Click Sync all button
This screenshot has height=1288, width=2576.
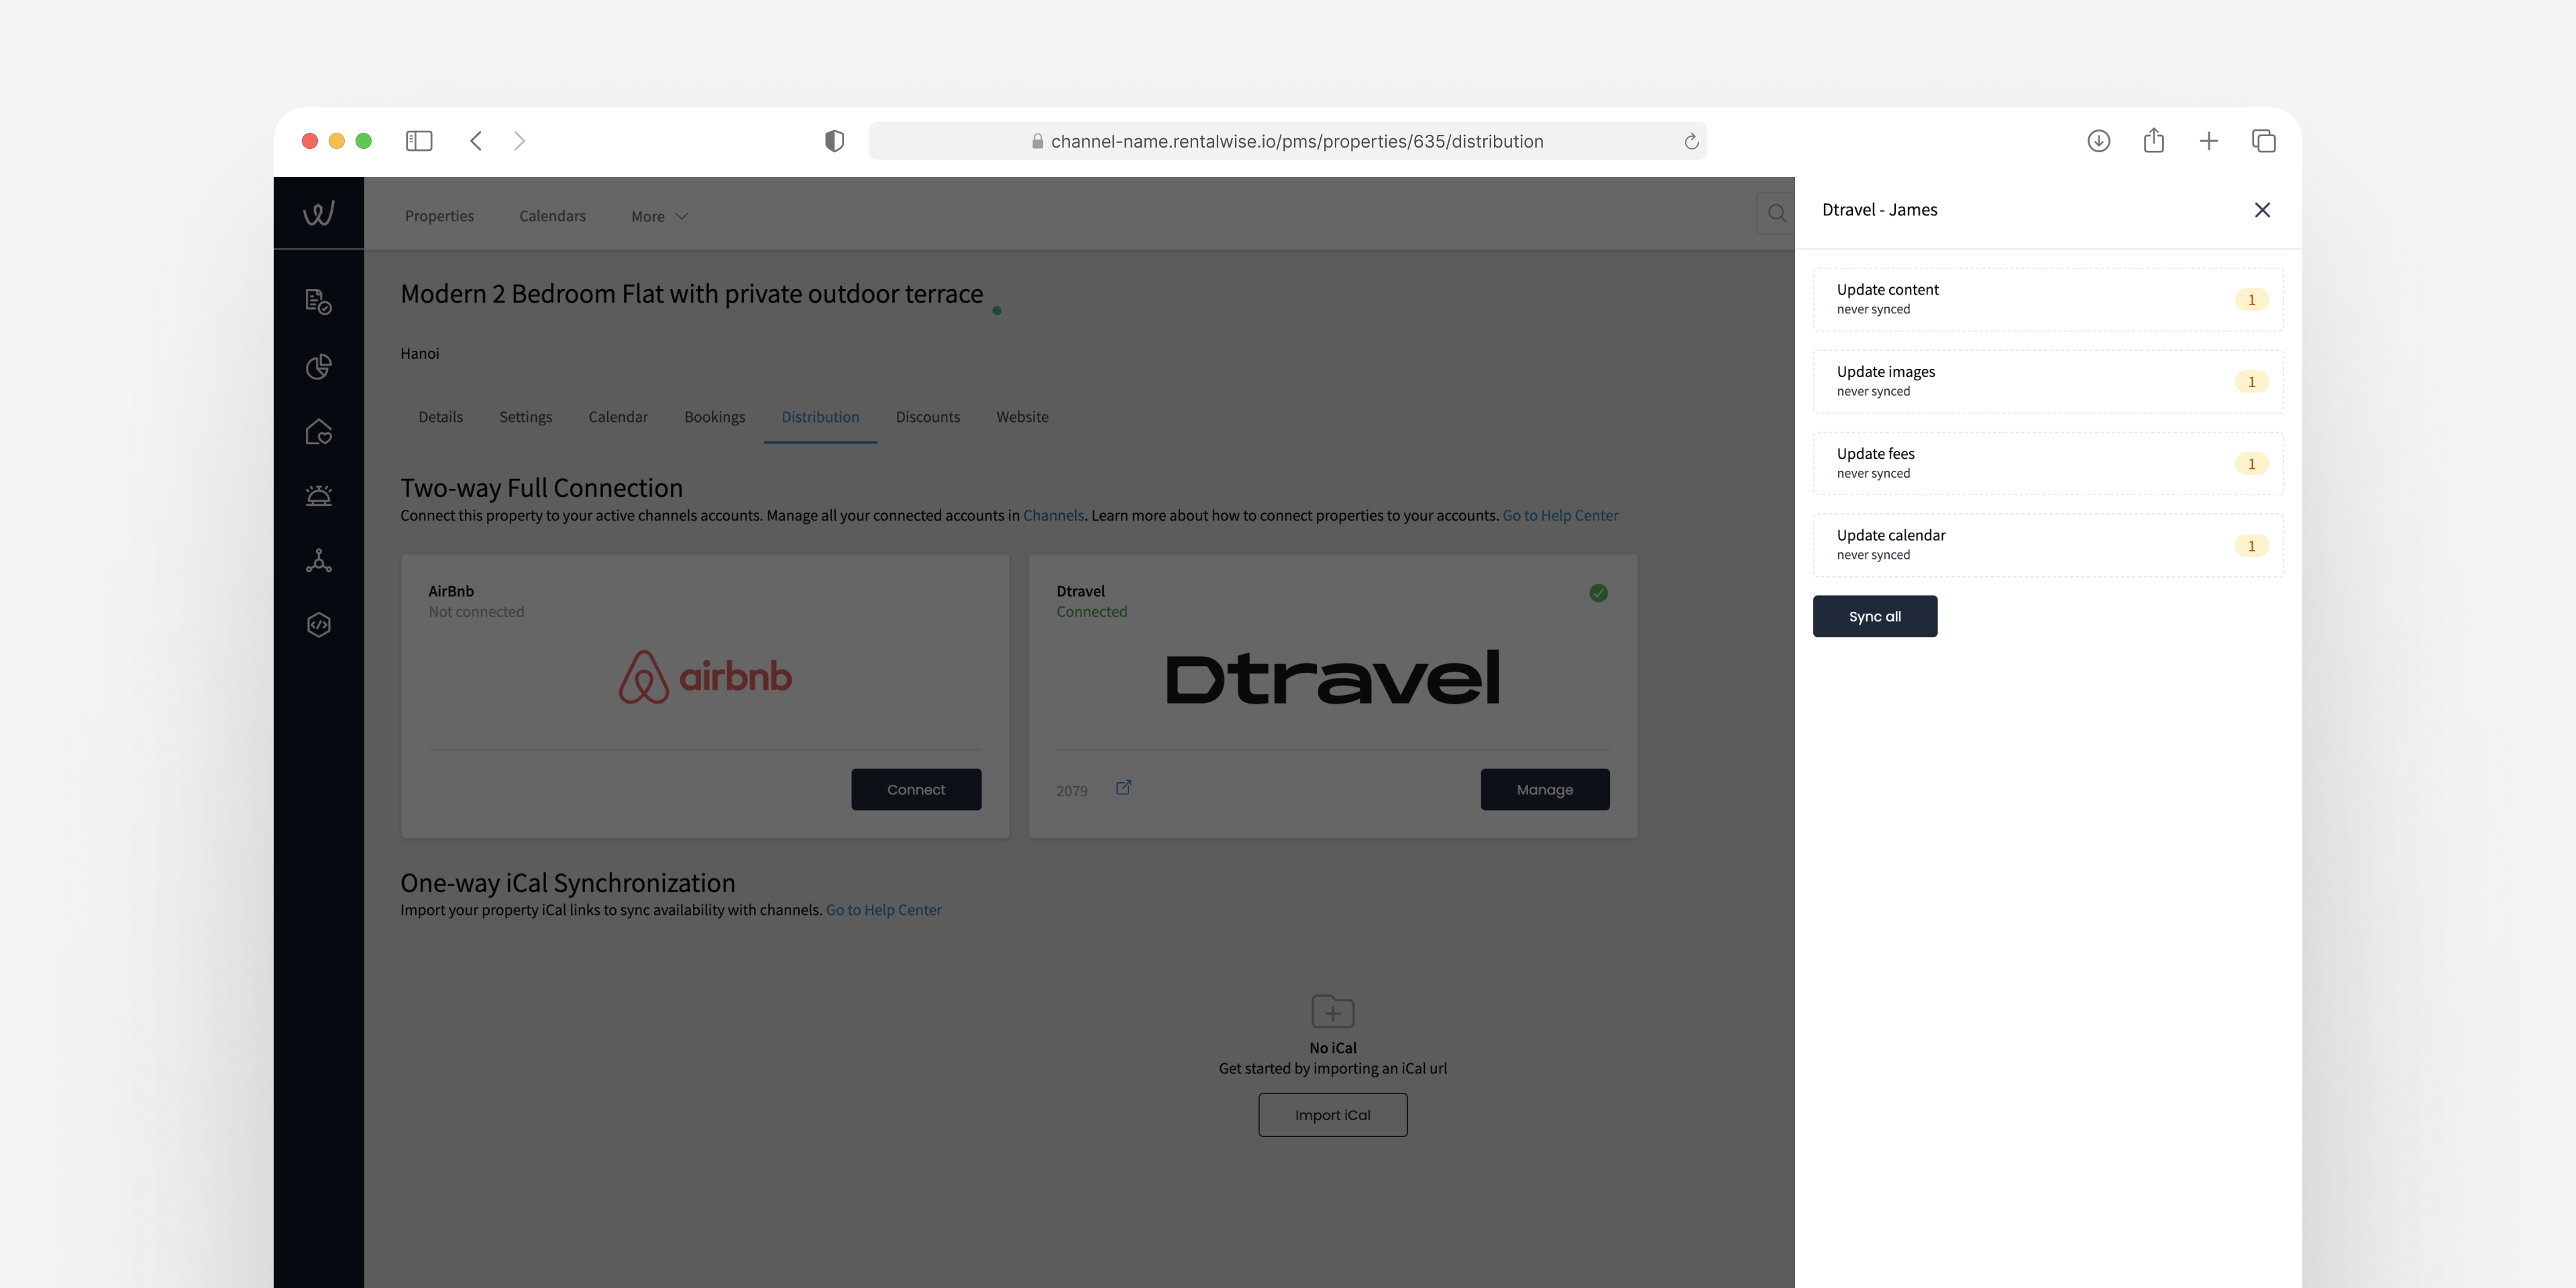coord(1874,616)
